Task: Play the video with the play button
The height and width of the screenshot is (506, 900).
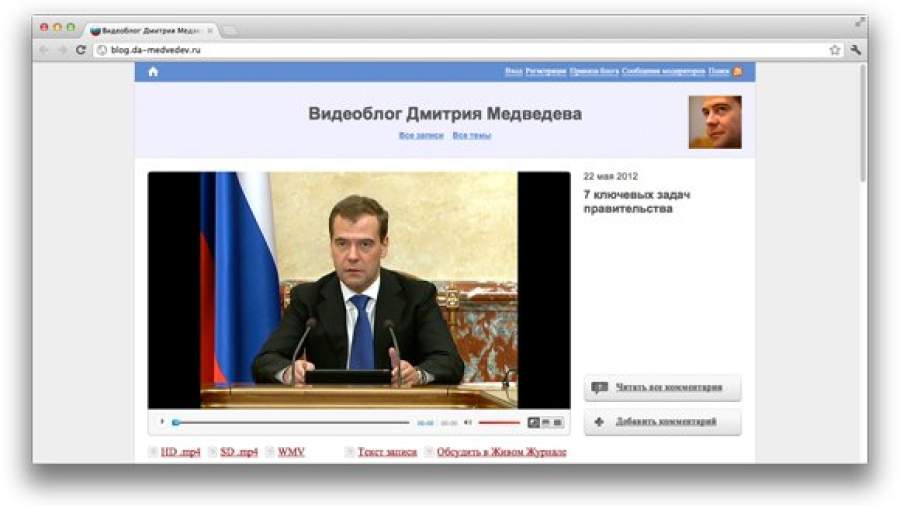Action: (162, 422)
